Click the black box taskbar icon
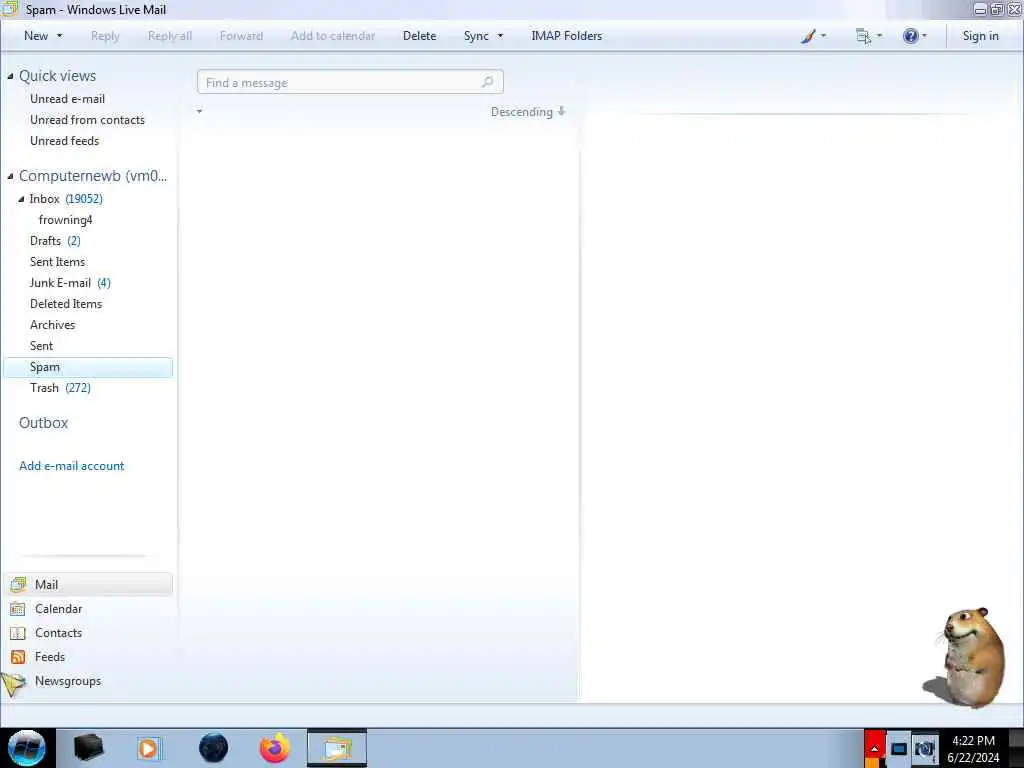Viewport: 1024px width, 768px height. click(89, 748)
